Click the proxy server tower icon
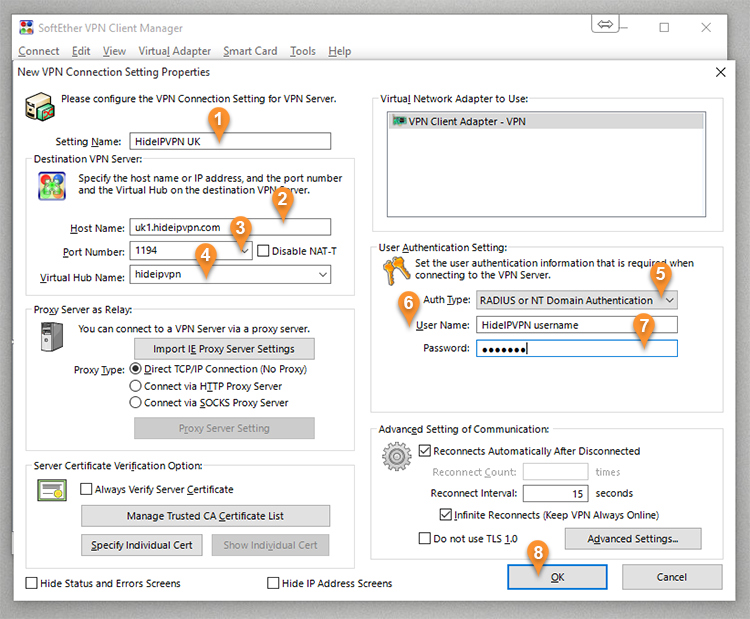Screen dimensions: 750x619 [x=52, y=337]
